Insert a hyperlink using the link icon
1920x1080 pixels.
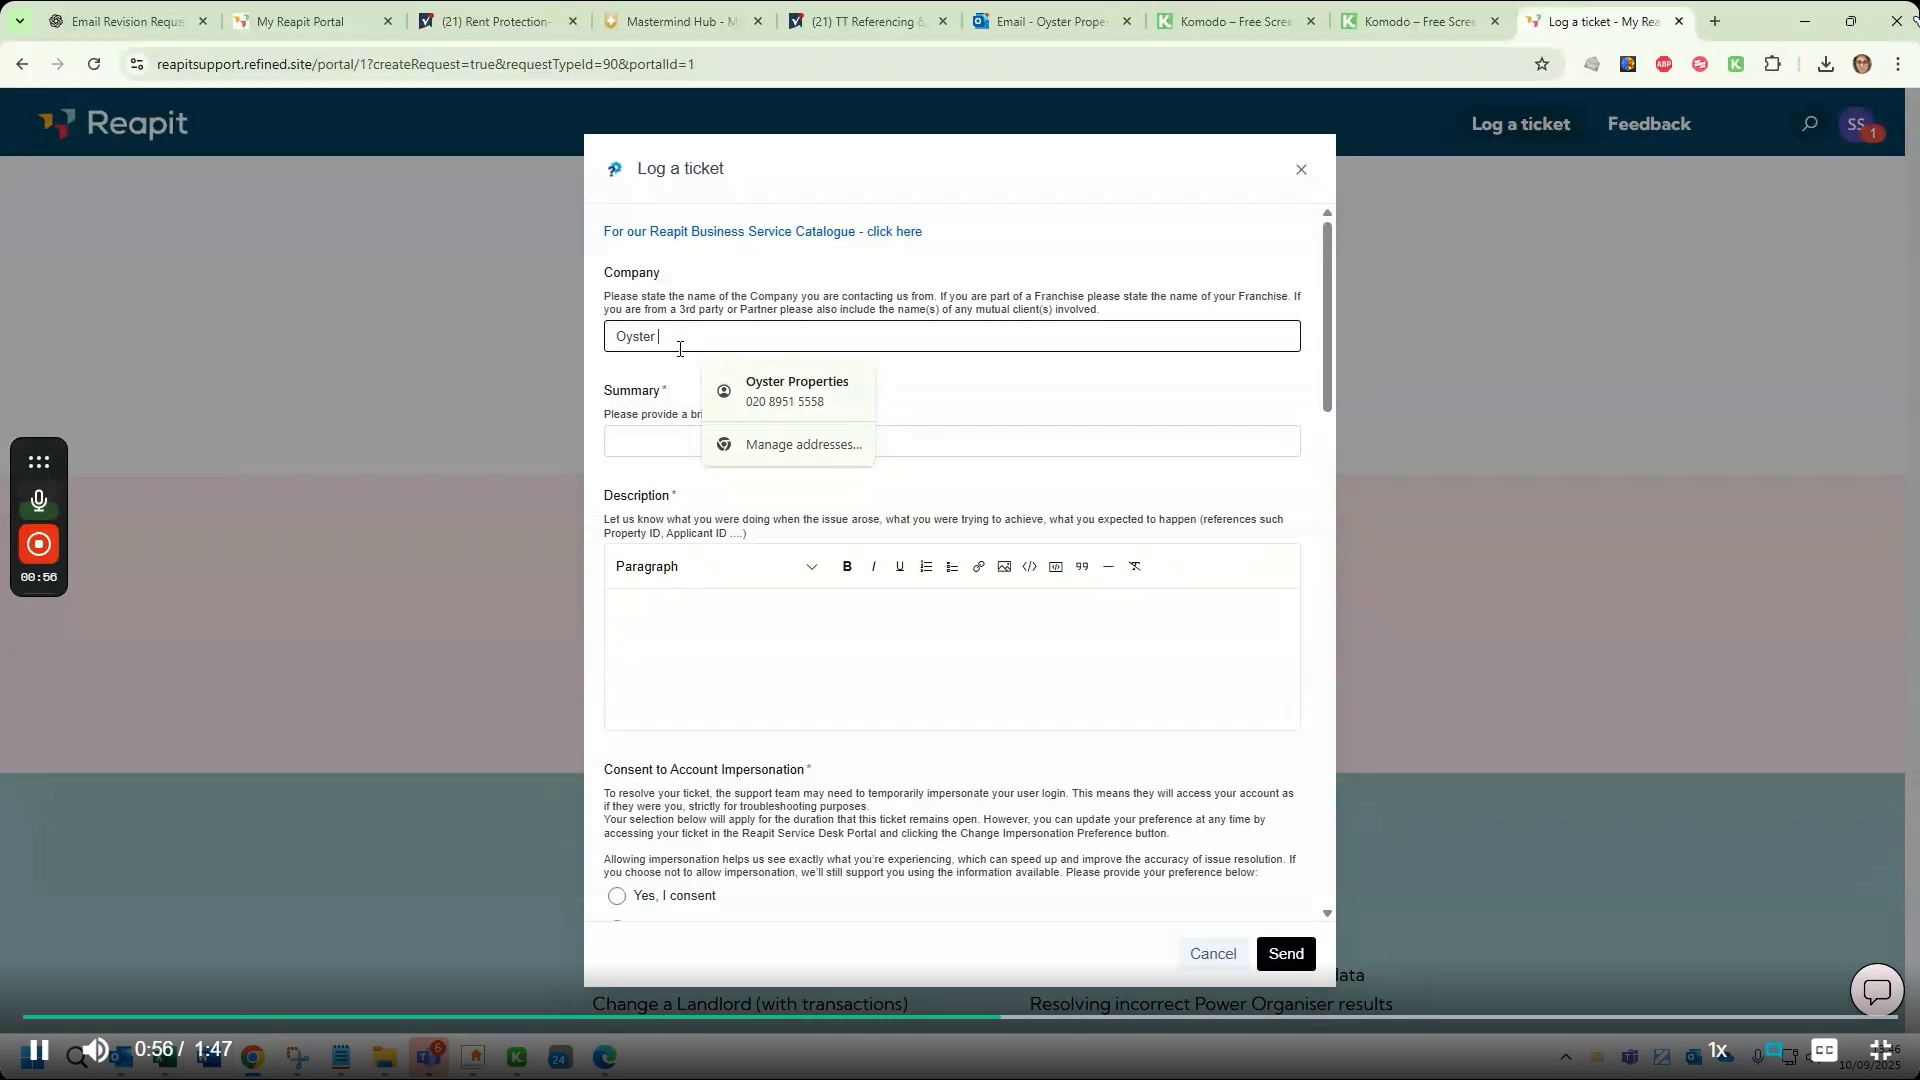(977, 566)
